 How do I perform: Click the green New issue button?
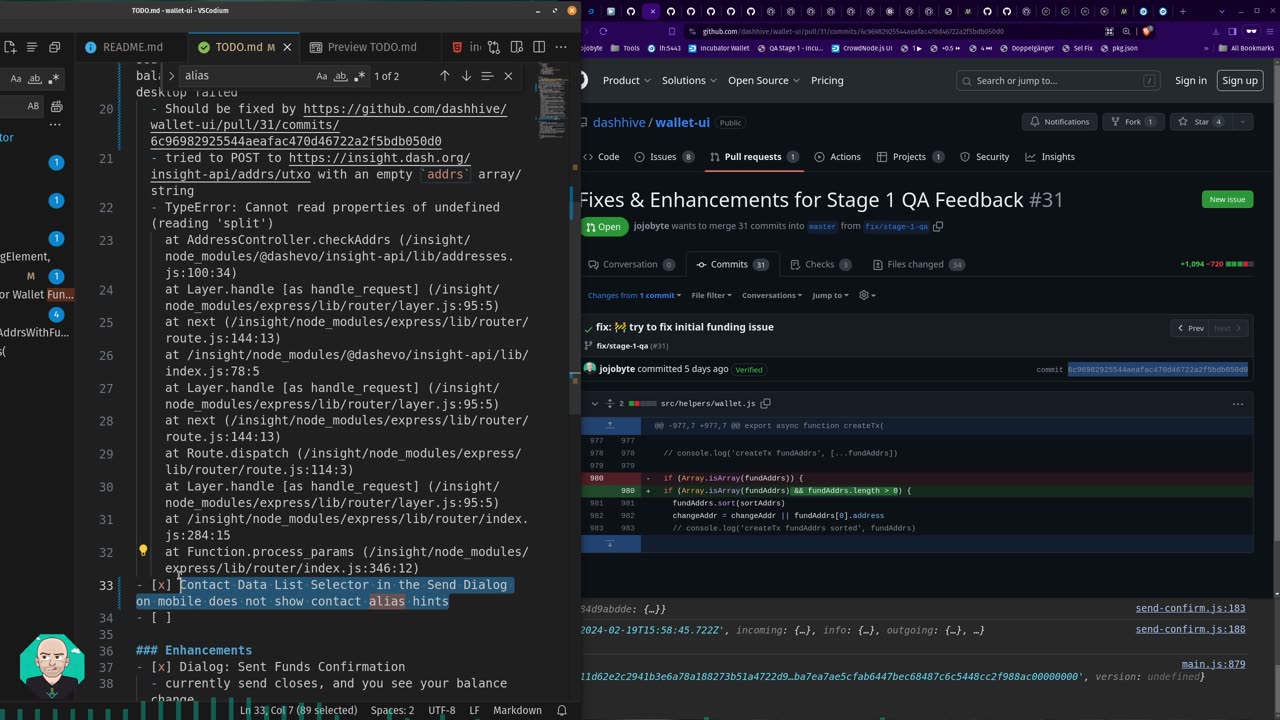pos(1227,199)
